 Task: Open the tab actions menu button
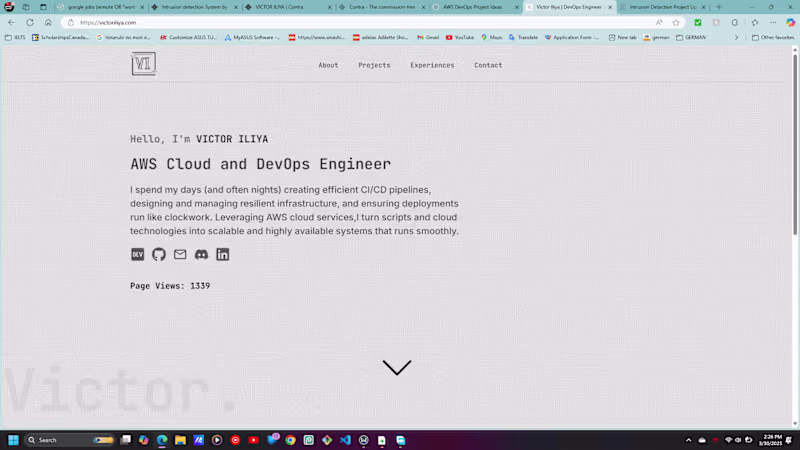pos(43,7)
